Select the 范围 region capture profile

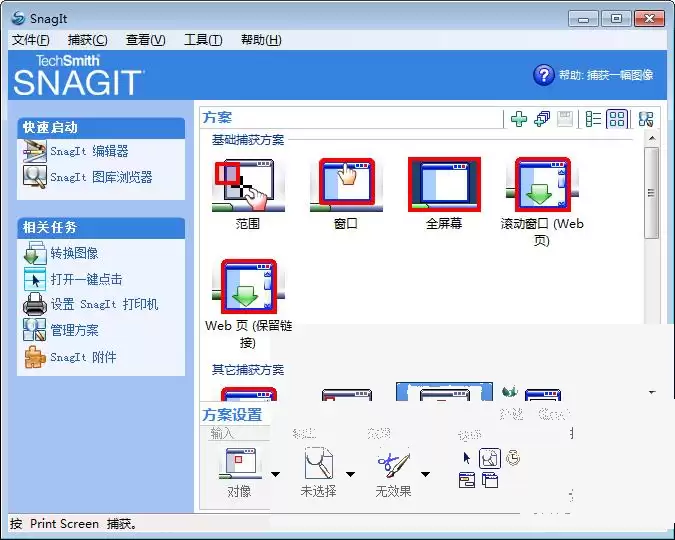click(x=248, y=194)
